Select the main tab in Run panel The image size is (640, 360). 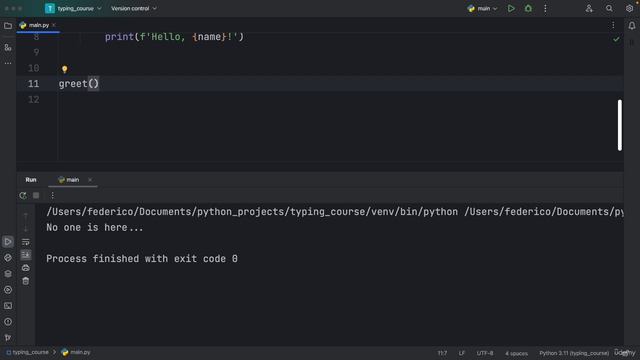[x=69, y=180]
